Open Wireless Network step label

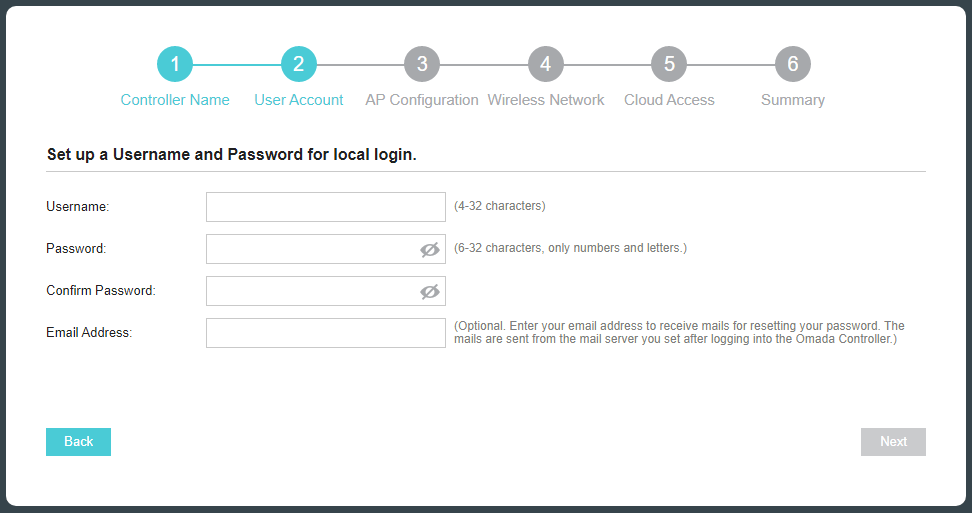coord(545,100)
